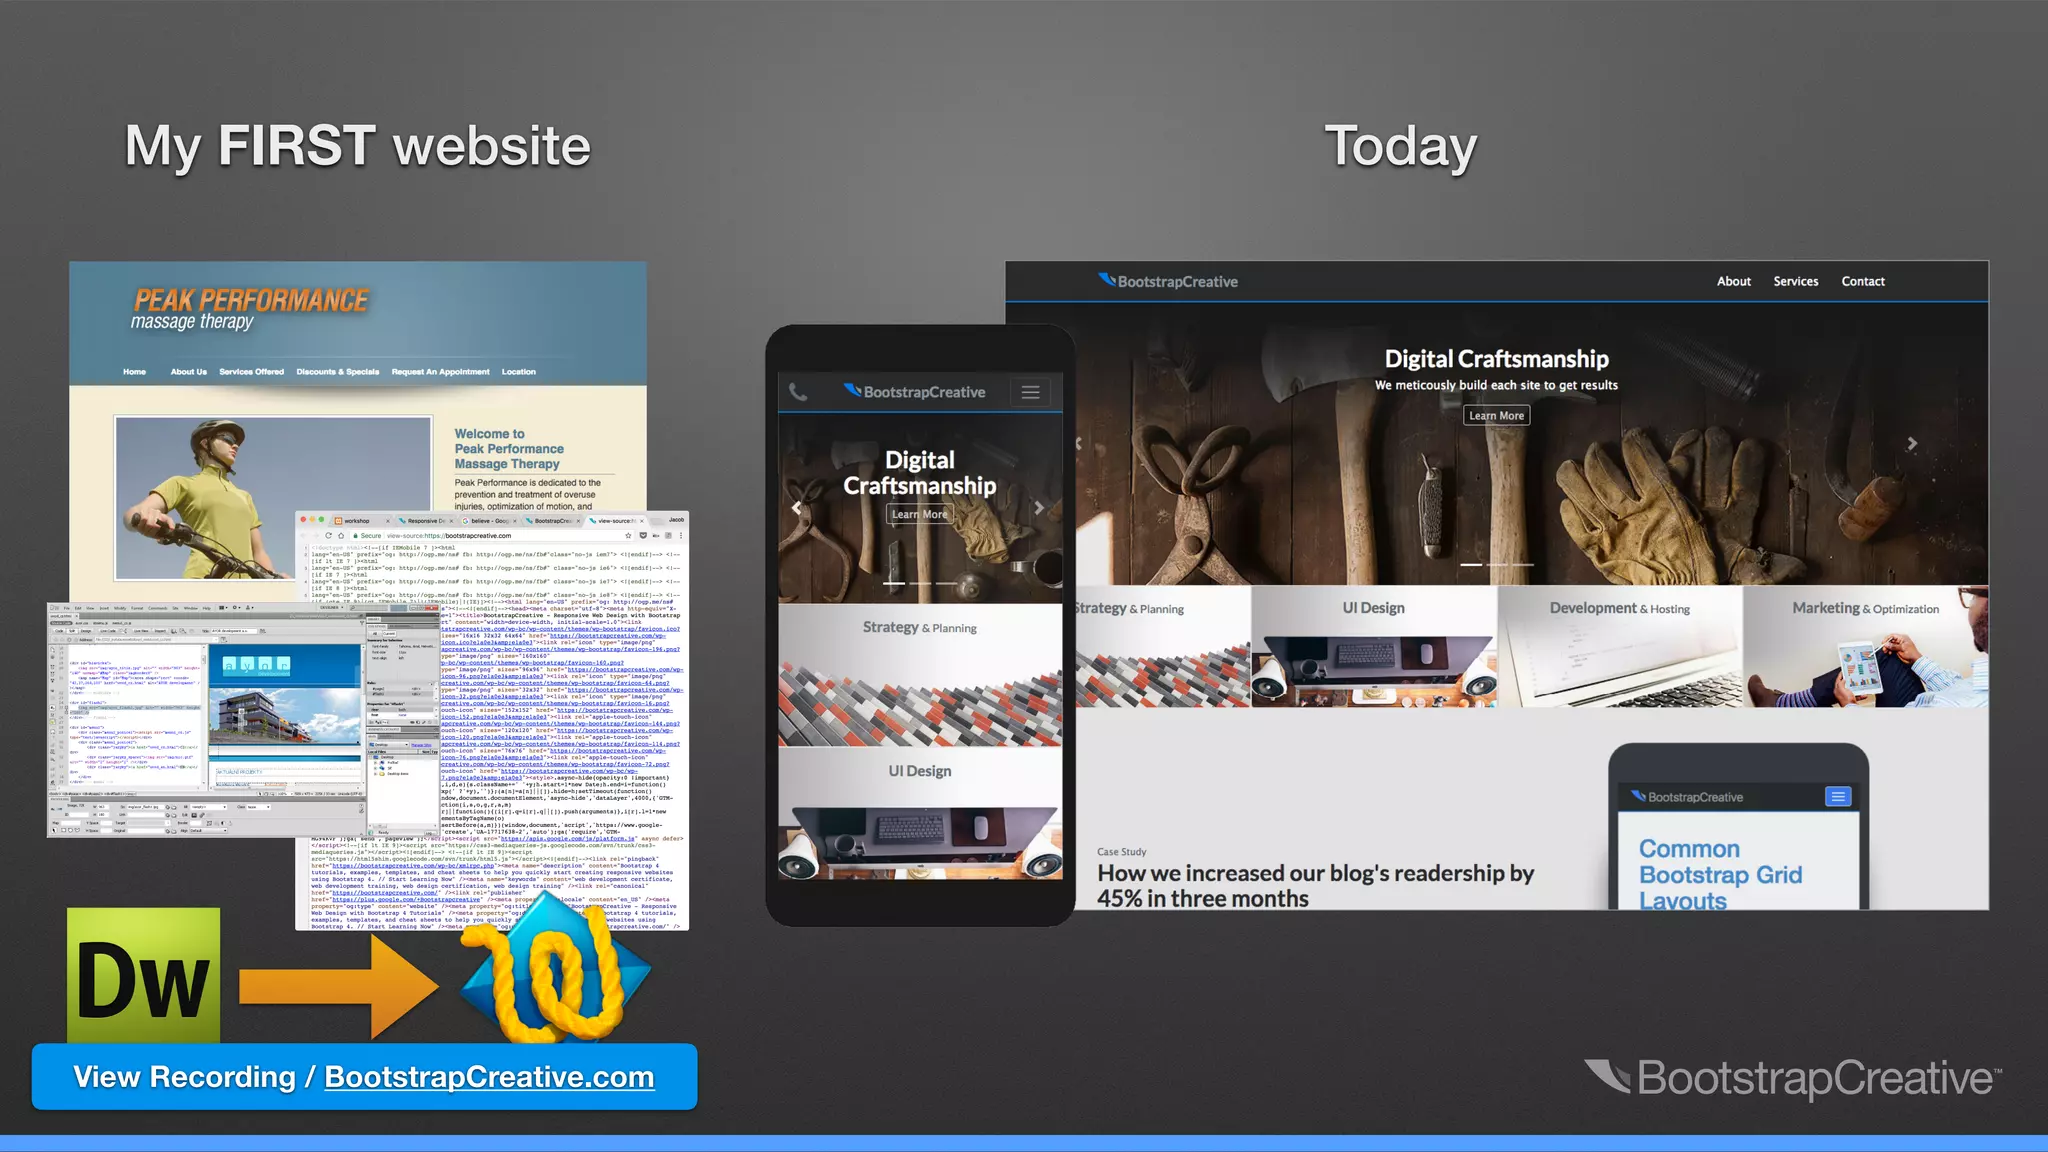This screenshot has width=2048, height=1152.
Task: Click the home icon in Chrome toolbar
Action: pyautogui.click(x=341, y=535)
